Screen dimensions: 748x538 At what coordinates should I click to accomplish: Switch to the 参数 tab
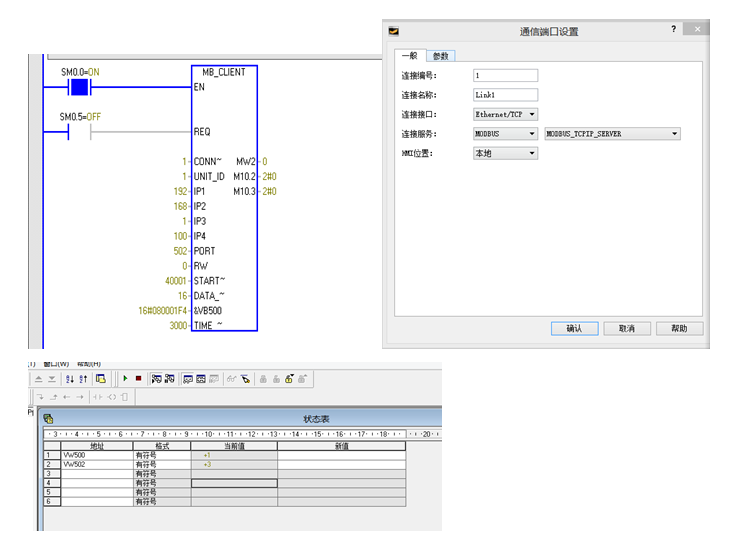click(x=440, y=55)
